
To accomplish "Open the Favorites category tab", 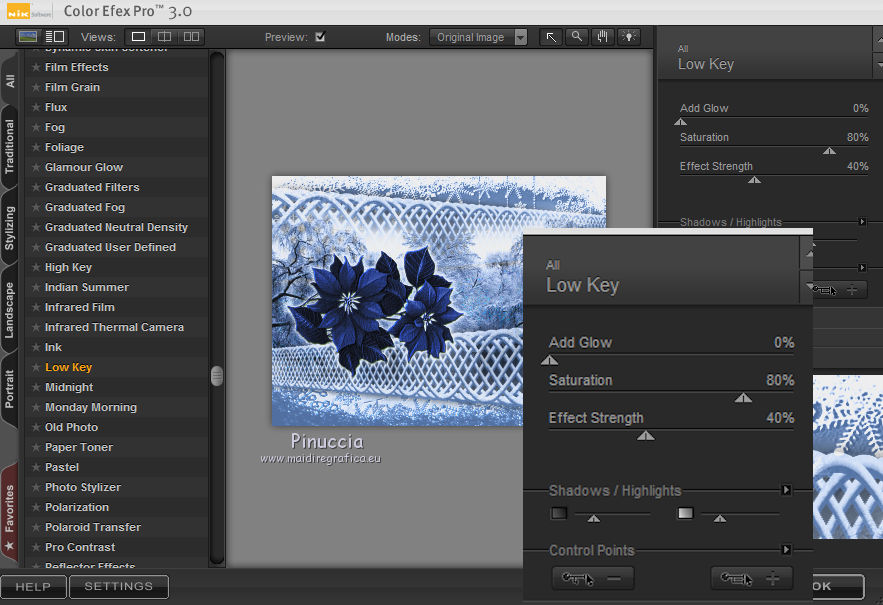I will point(10,514).
